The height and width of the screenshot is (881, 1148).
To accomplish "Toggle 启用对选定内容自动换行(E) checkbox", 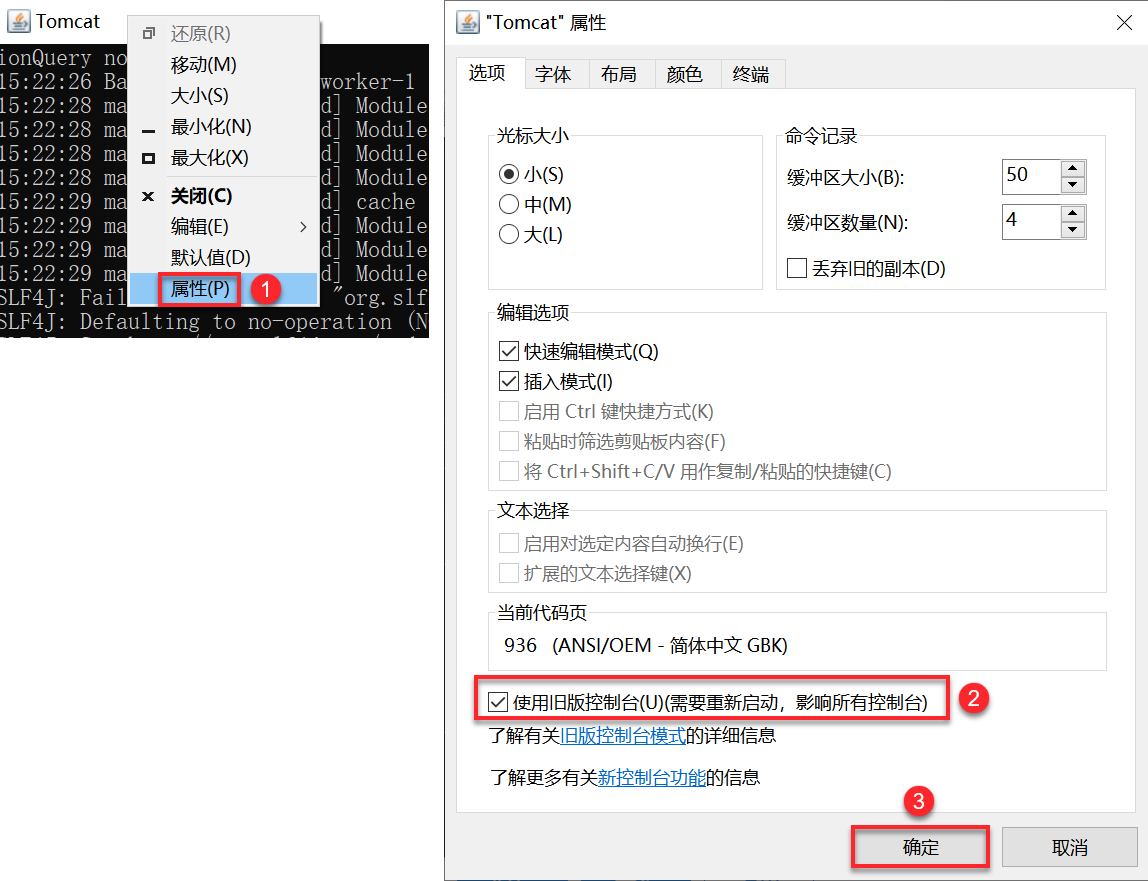I will 509,543.
